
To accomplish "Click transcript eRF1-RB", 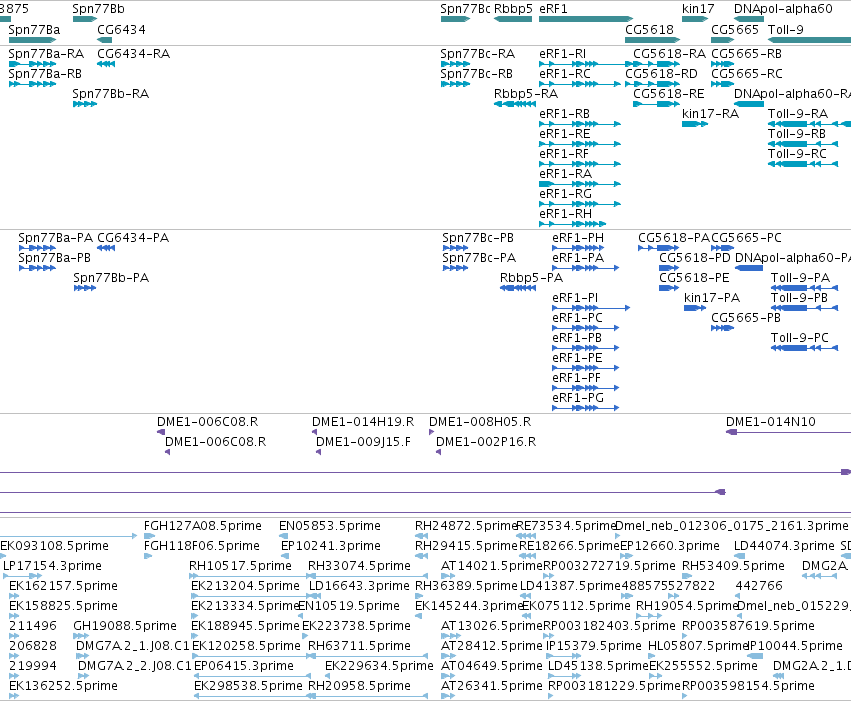I will (x=564, y=114).
